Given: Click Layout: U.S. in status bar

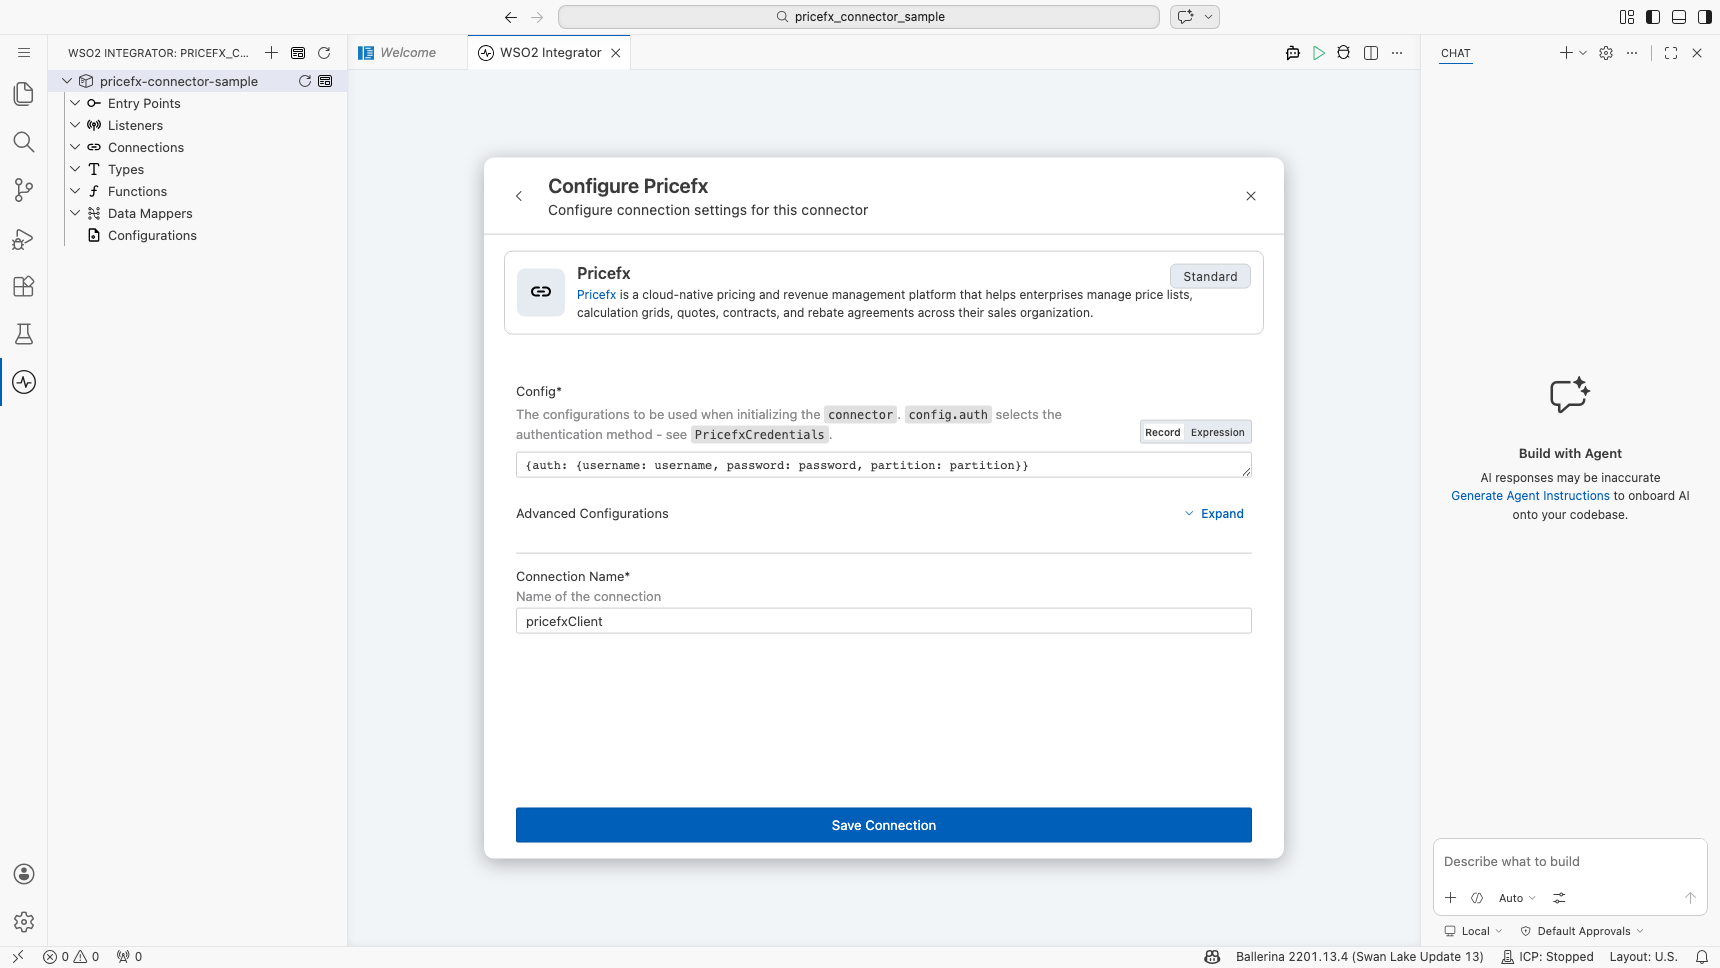Looking at the screenshot, I should pos(1643,957).
